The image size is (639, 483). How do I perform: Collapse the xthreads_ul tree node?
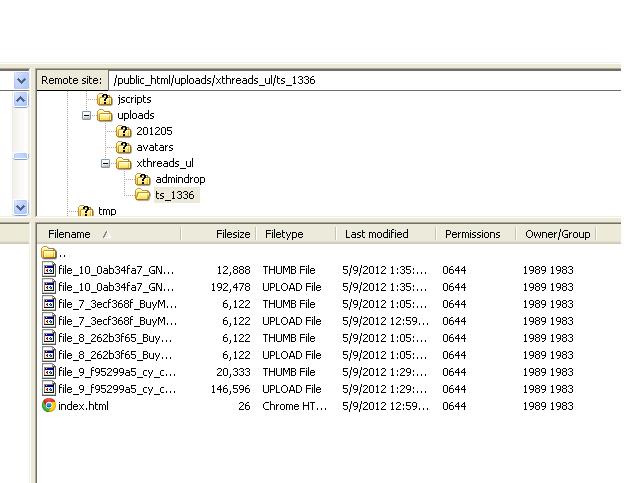(x=106, y=163)
